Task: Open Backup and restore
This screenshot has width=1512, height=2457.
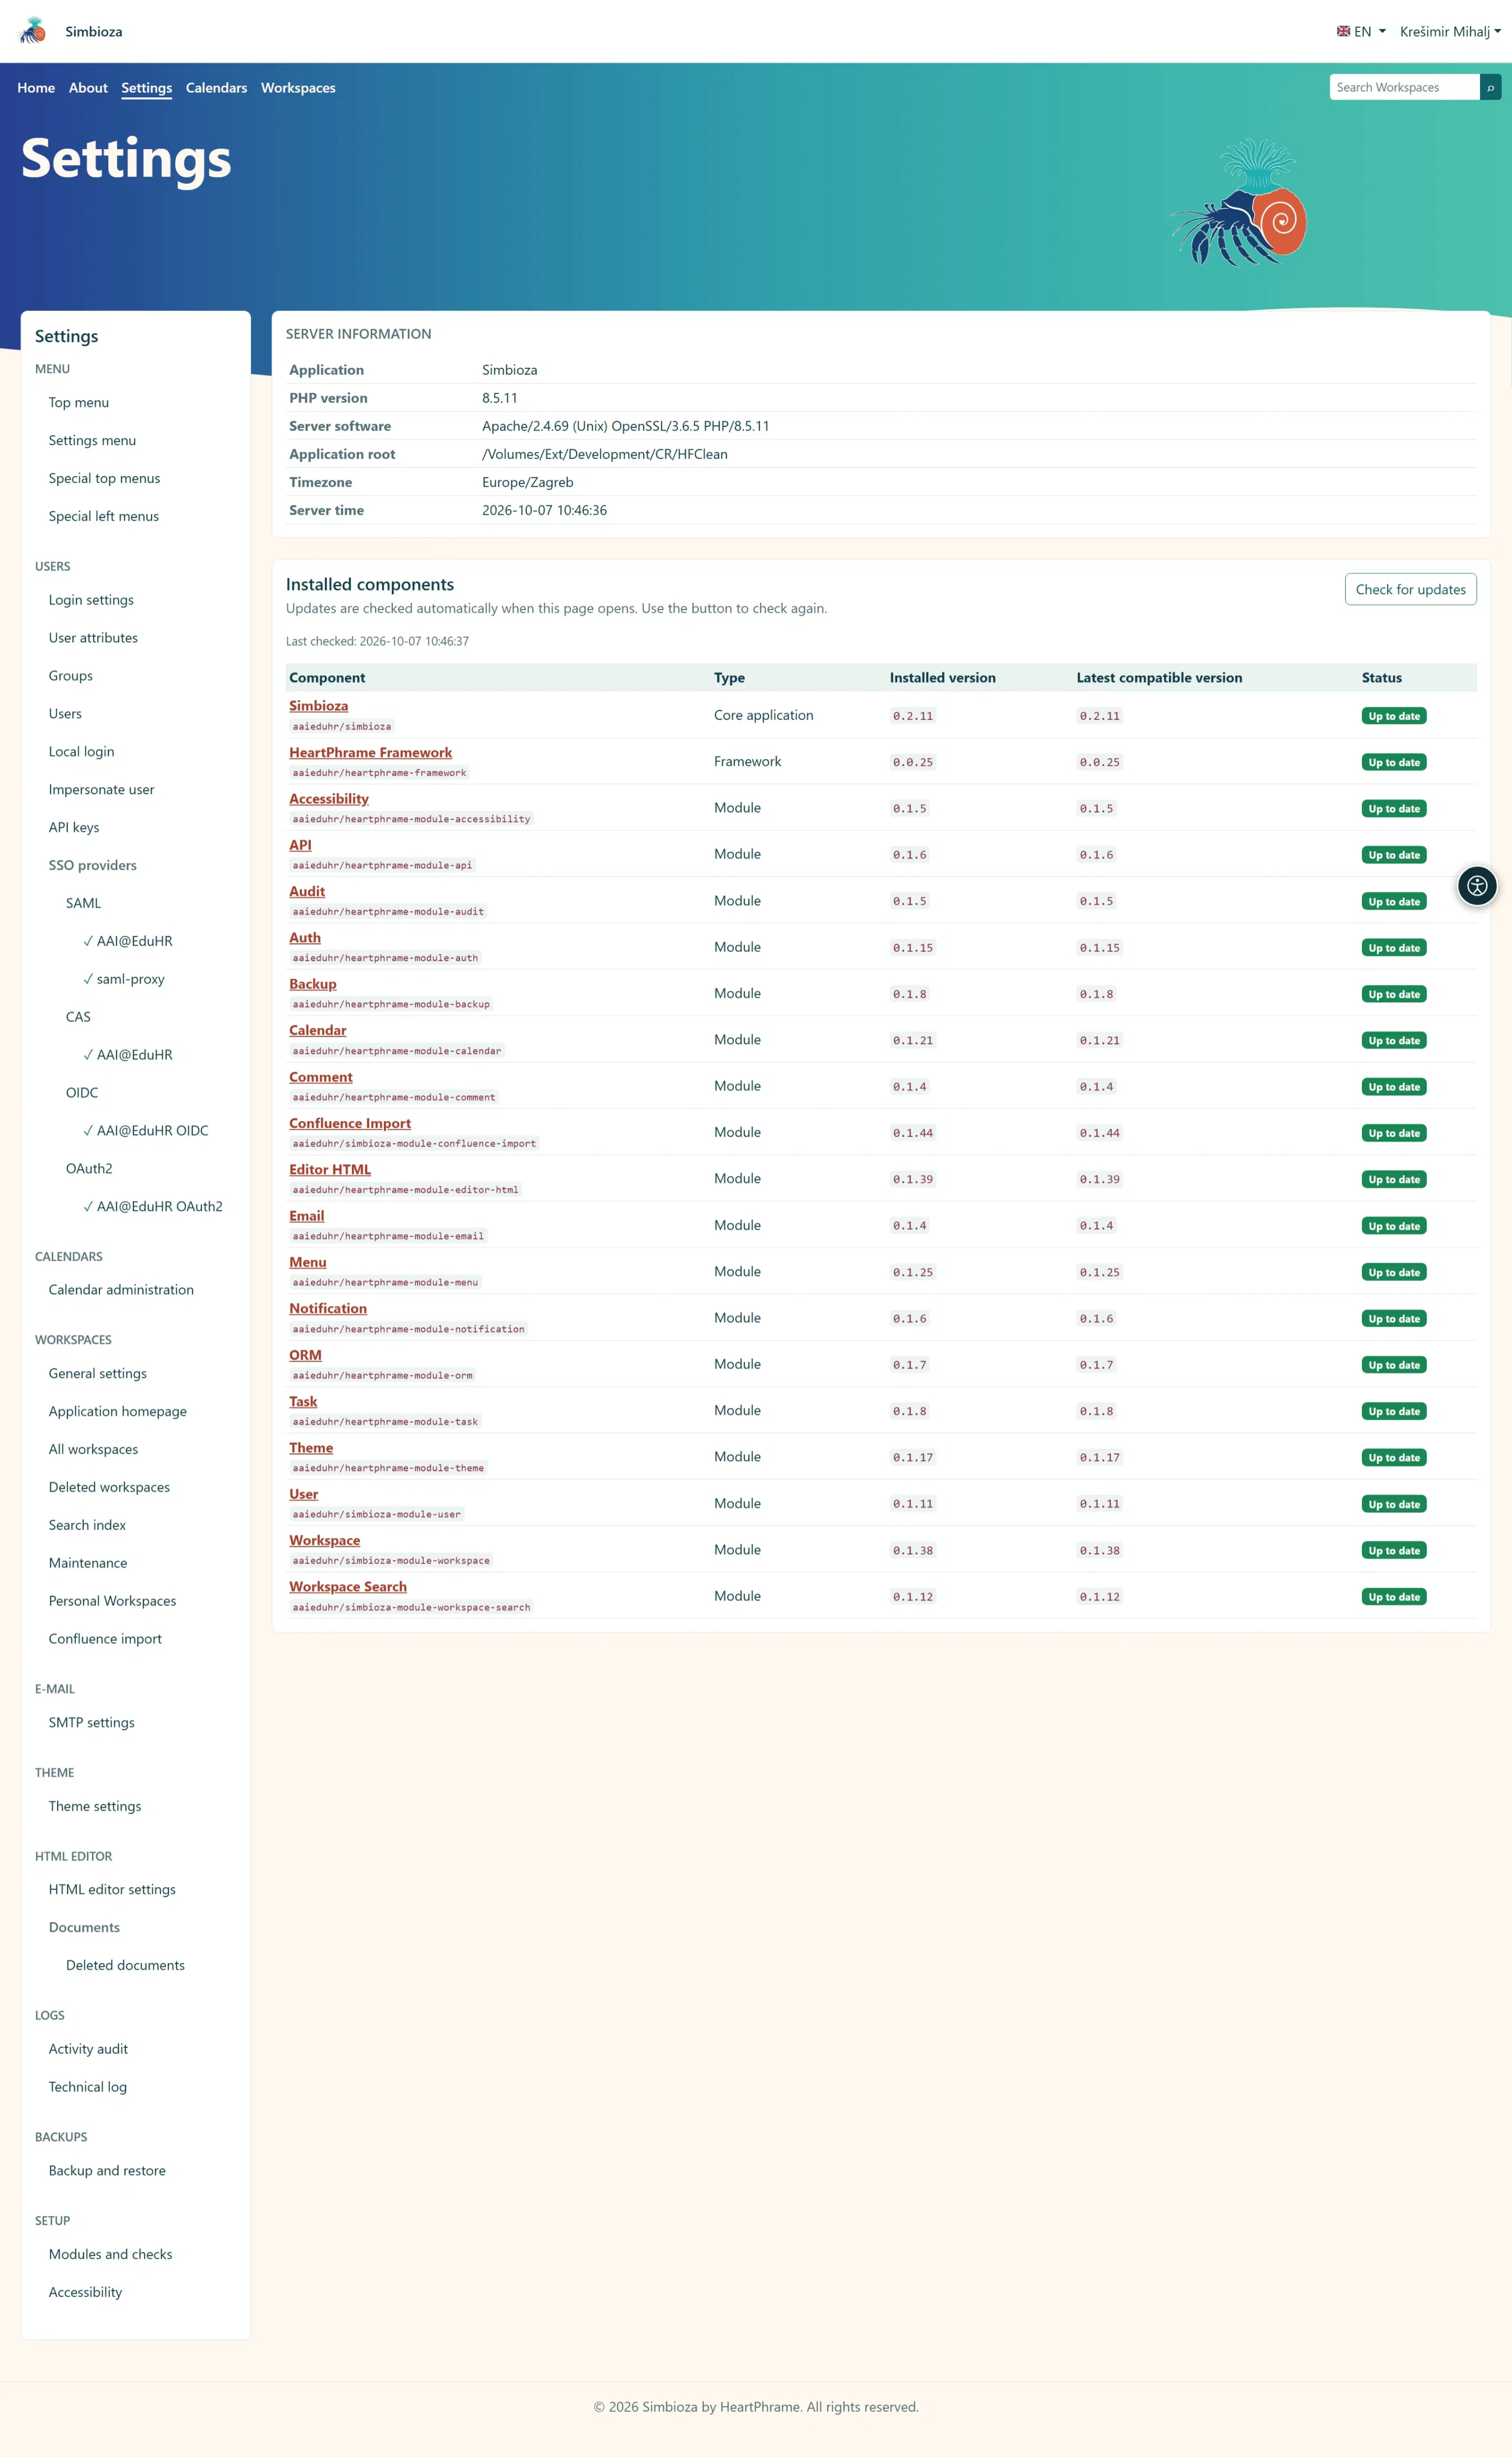Action: tap(107, 2170)
